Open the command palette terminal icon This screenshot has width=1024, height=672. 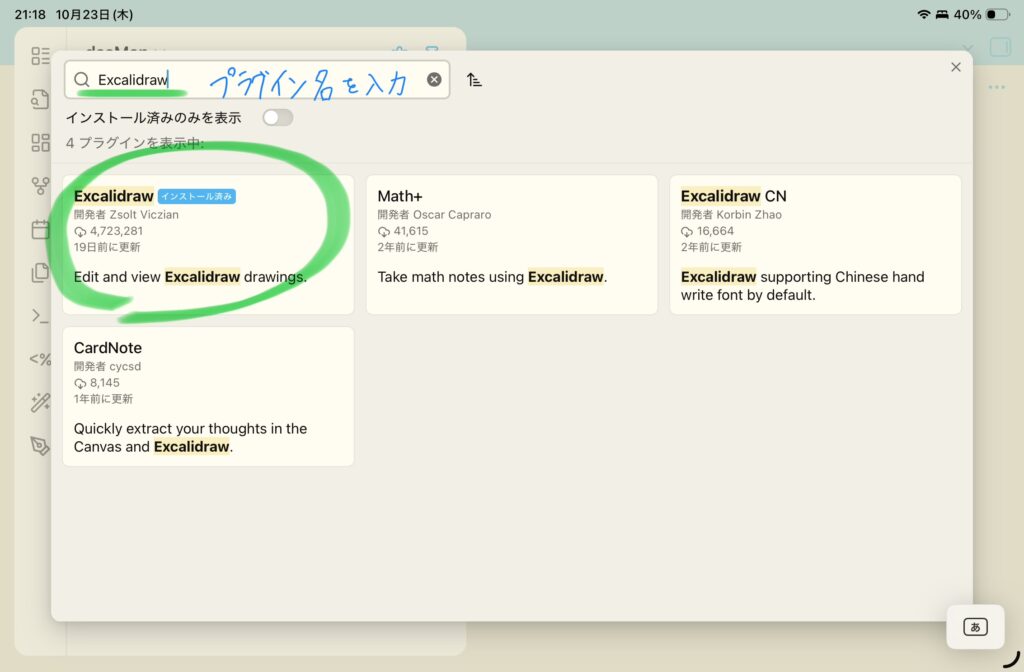point(40,316)
